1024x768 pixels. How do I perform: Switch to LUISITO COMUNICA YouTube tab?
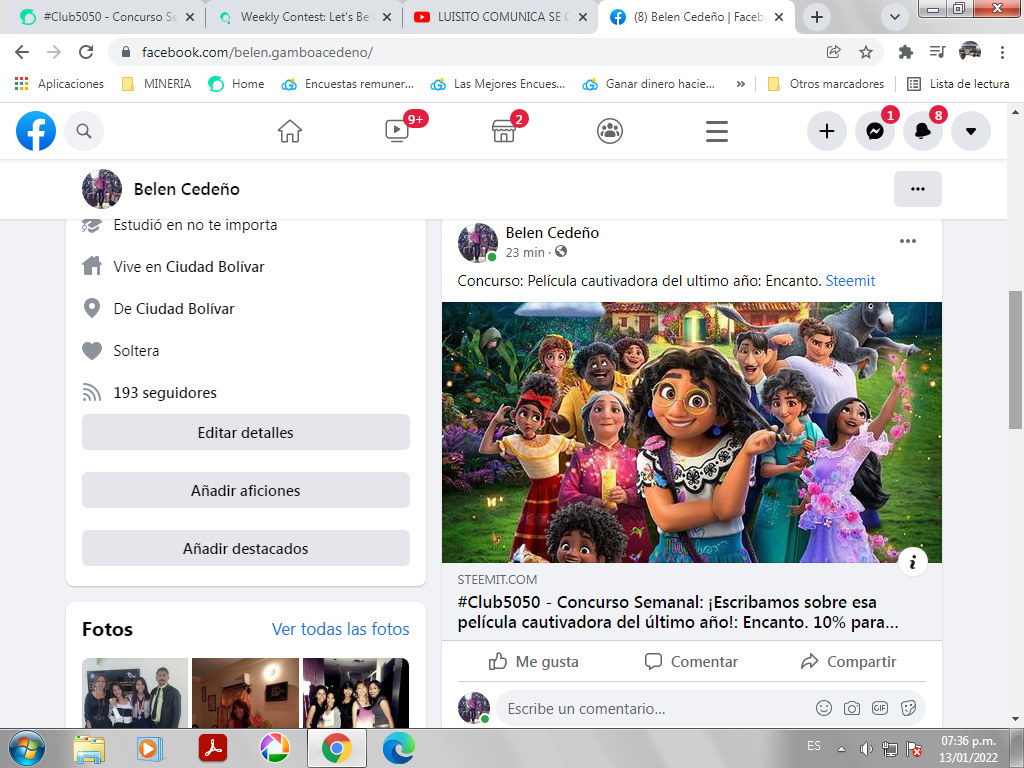coord(502,17)
